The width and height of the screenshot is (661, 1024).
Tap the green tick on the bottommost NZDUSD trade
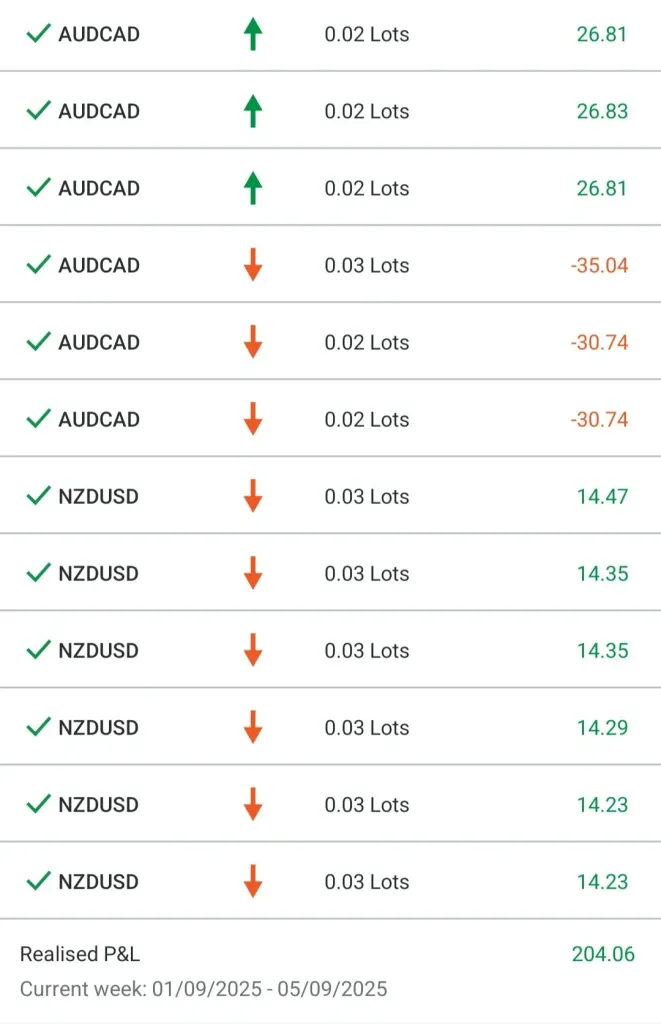tap(38, 881)
